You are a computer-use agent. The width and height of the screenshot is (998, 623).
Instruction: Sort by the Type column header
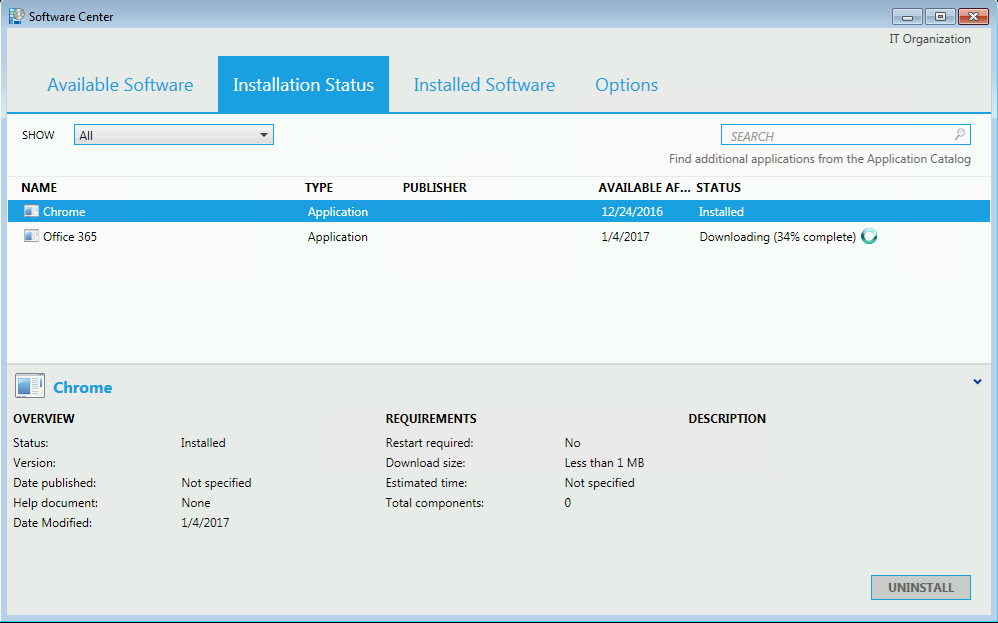tap(319, 188)
